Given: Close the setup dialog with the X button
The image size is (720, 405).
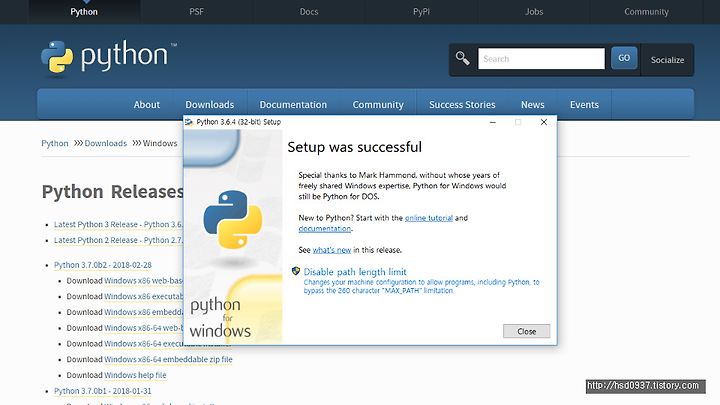Looking at the screenshot, I should (x=544, y=122).
